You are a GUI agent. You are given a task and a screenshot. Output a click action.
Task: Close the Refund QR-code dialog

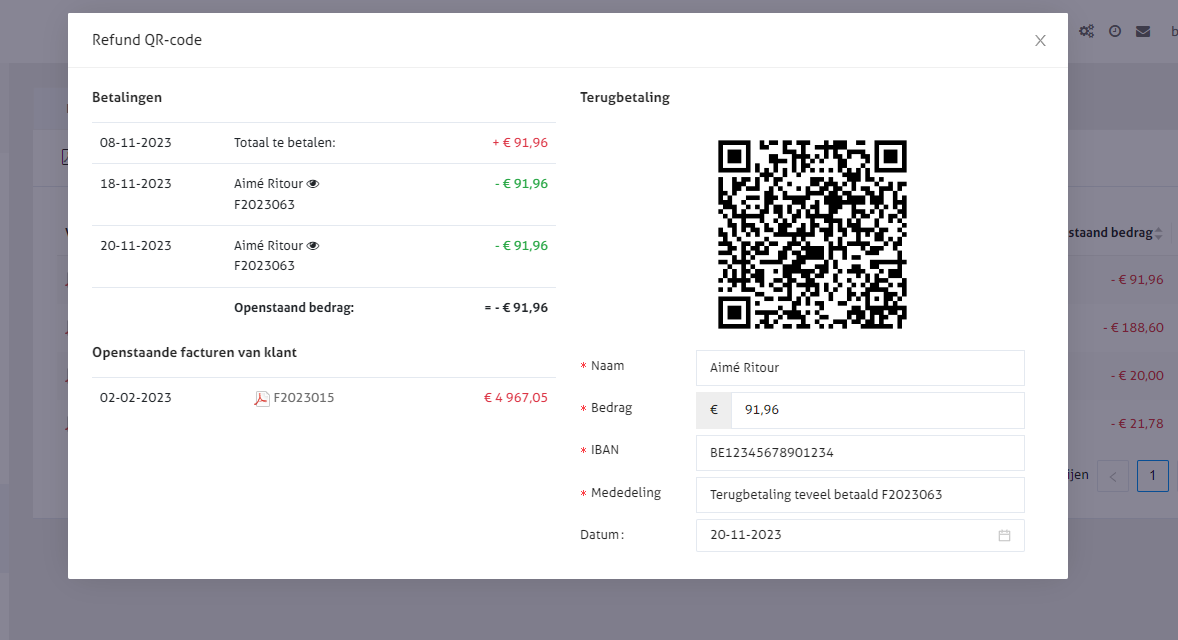[1040, 41]
